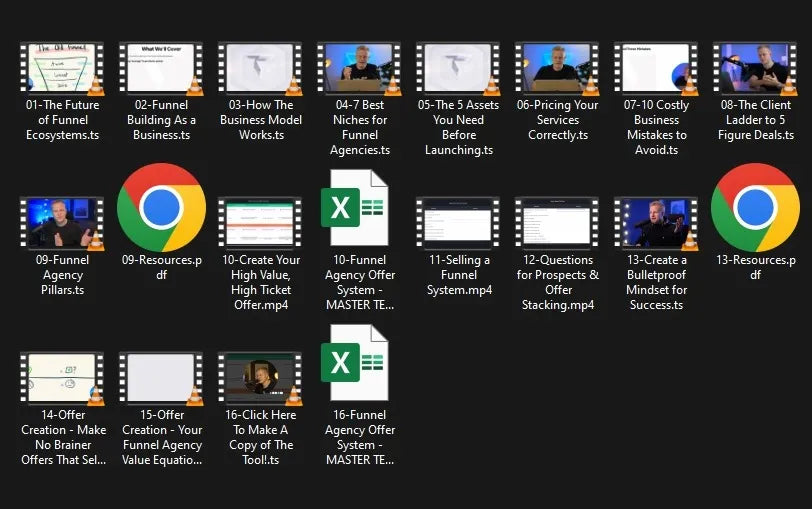Select 14-Offer Creation - Make No Brainer Offers video
The height and width of the screenshot is (509, 812).
click(x=62, y=378)
